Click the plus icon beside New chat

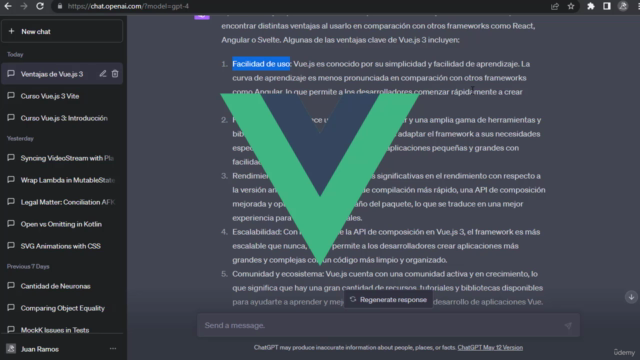click(11, 31)
